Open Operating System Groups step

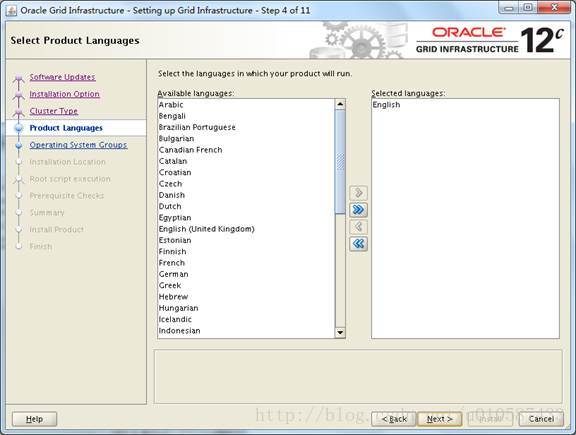point(78,145)
